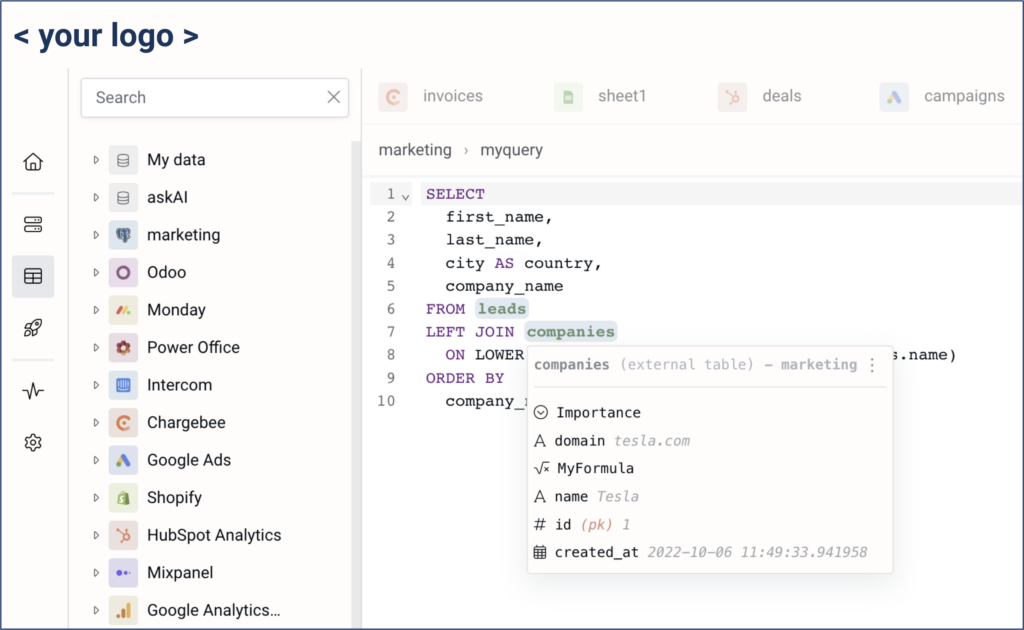Click the Chargebee connector icon

pos(122,422)
